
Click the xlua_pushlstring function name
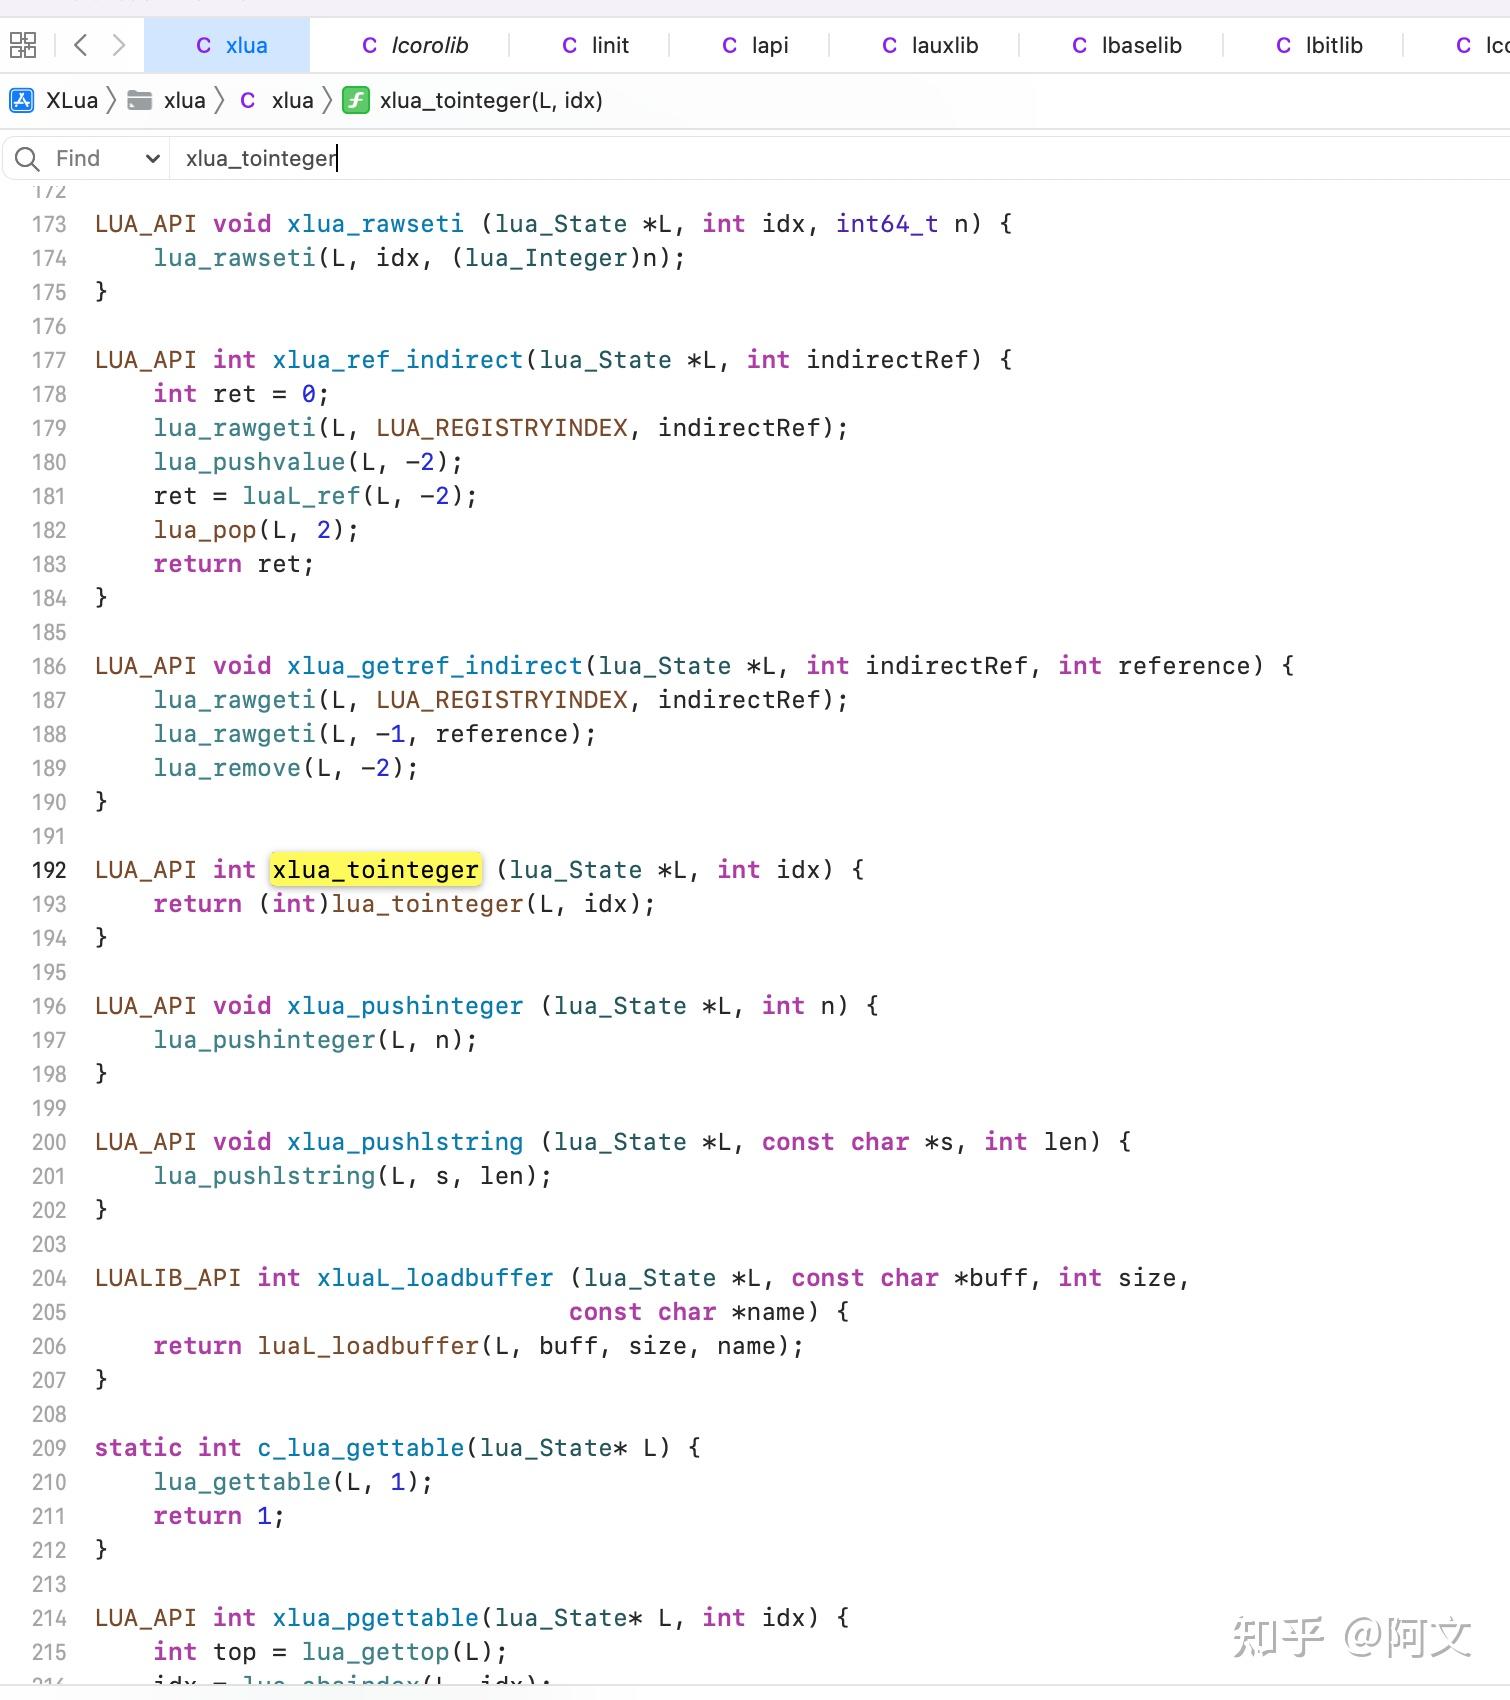point(405,1142)
